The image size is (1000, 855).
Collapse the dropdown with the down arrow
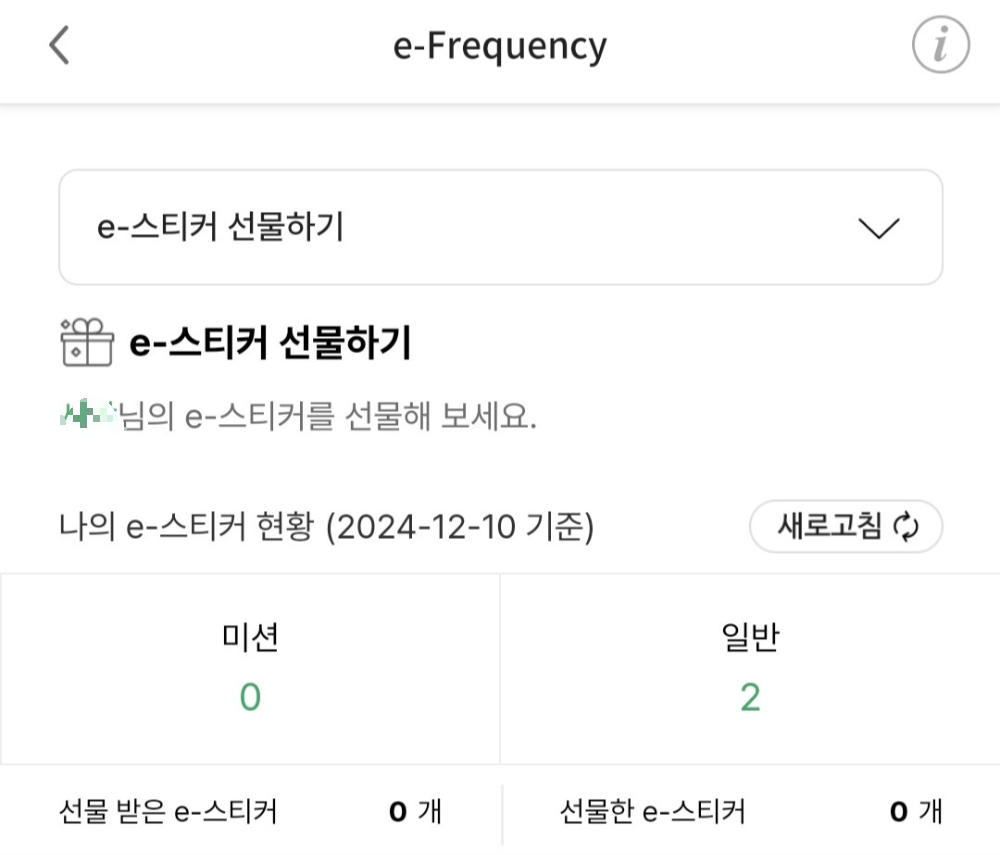pyautogui.click(x=879, y=228)
